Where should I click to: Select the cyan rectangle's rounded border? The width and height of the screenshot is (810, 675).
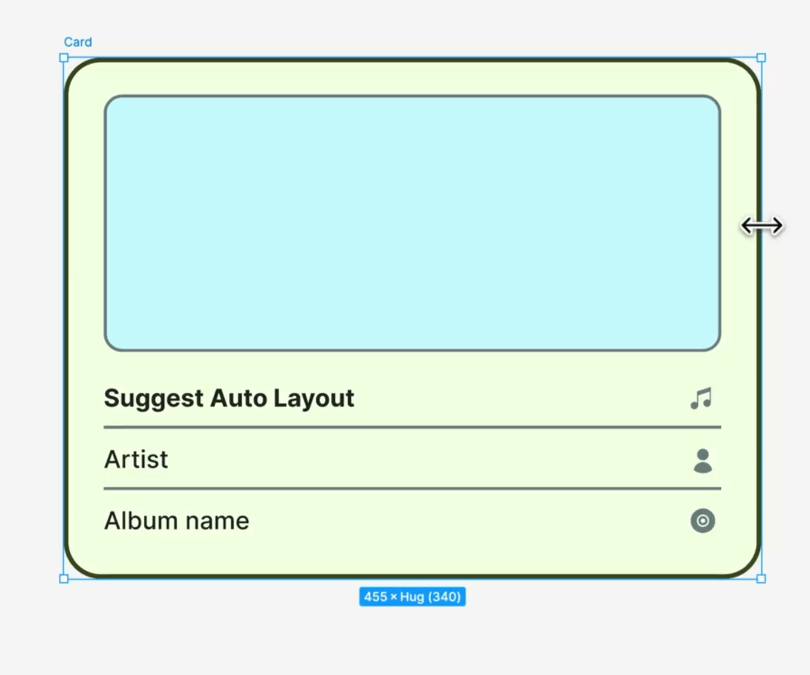point(412,97)
